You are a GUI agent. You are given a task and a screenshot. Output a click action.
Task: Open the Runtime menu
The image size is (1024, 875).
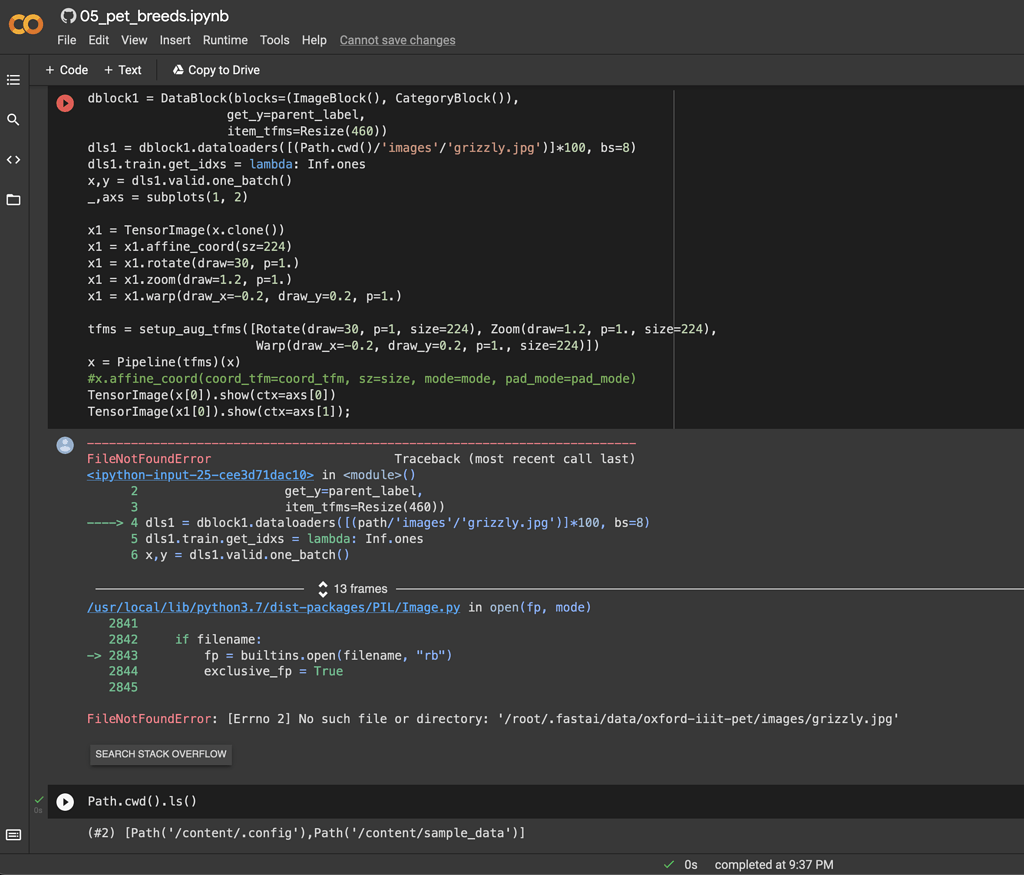pos(224,40)
